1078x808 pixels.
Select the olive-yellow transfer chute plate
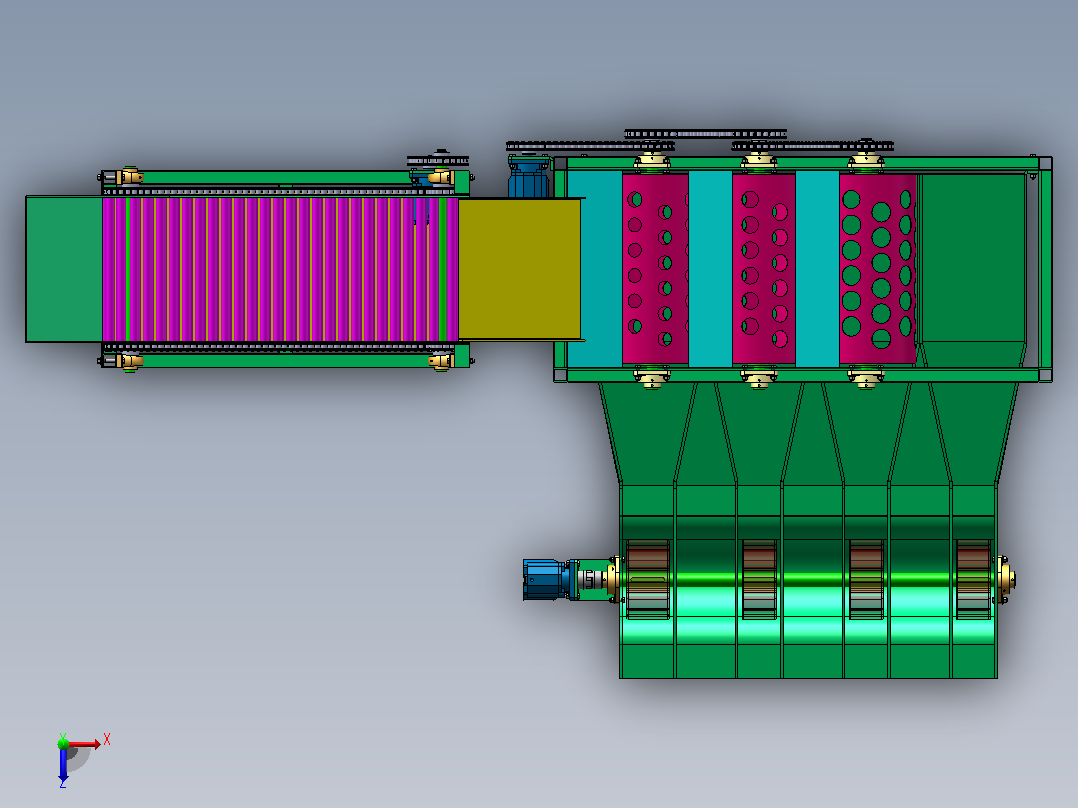(x=520, y=269)
